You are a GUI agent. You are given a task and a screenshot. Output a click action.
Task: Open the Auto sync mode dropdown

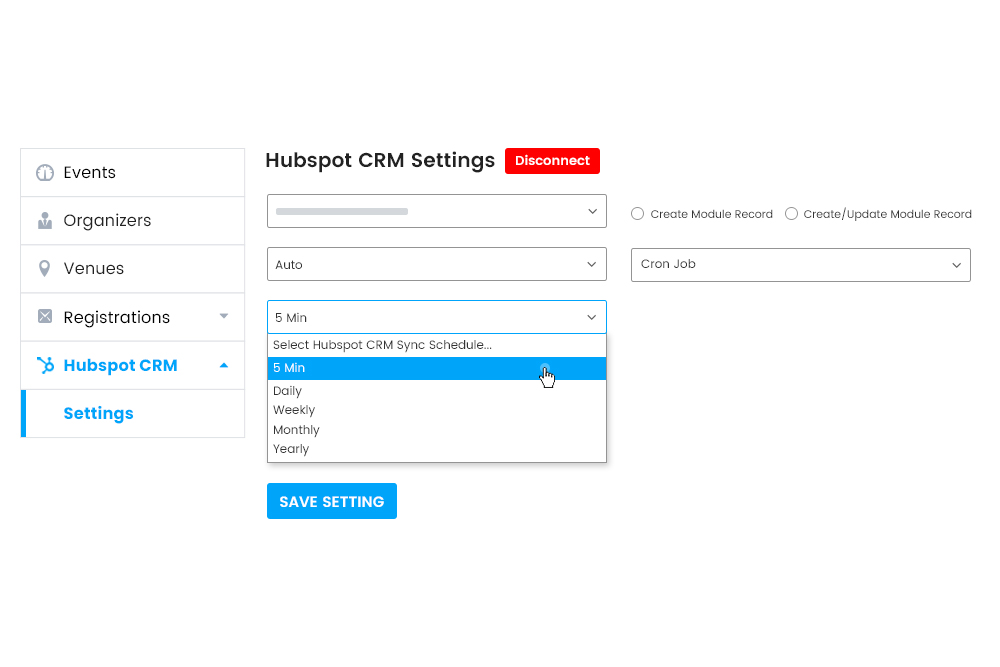pos(436,264)
